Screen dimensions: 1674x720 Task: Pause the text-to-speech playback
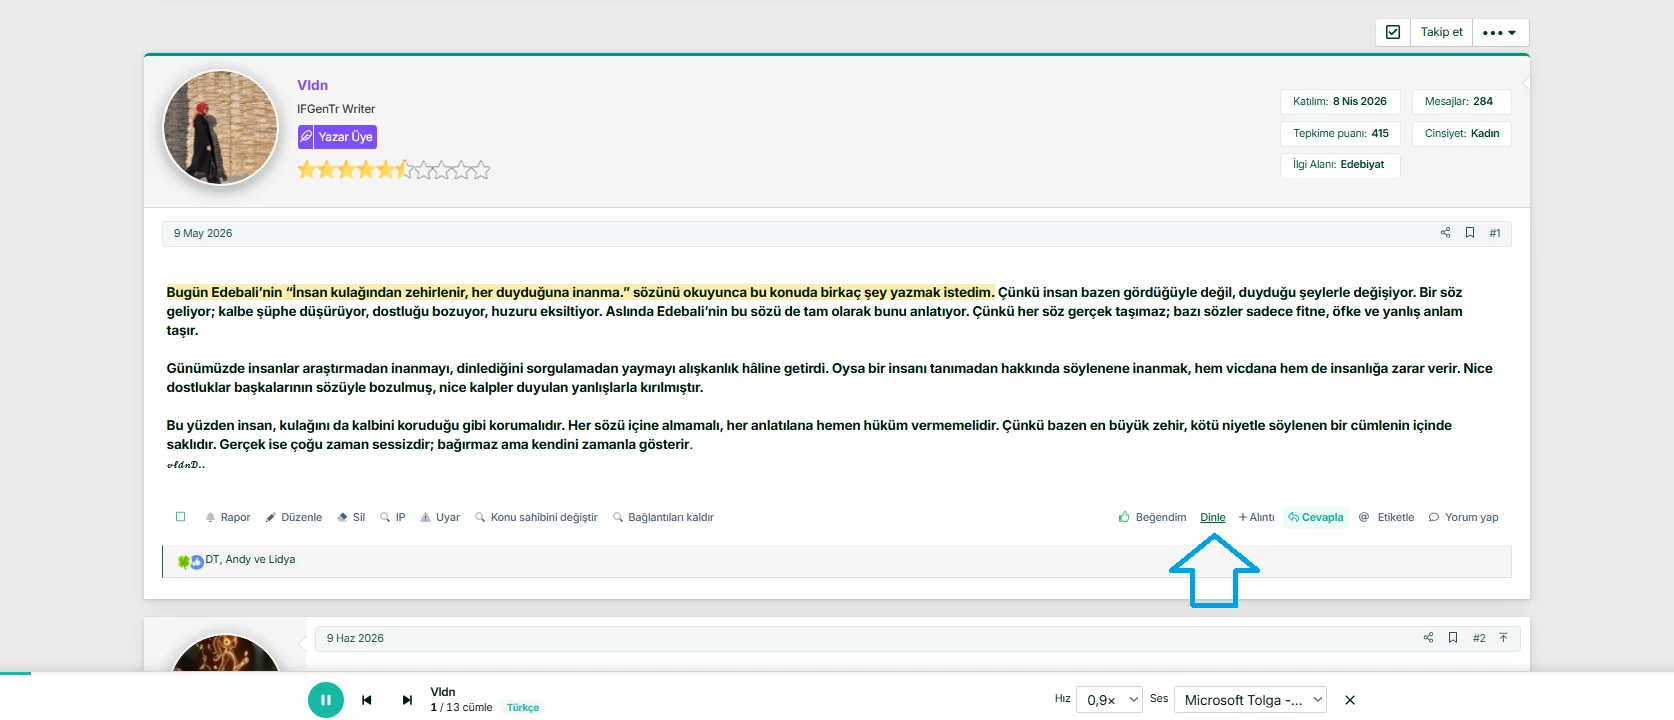coord(326,700)
